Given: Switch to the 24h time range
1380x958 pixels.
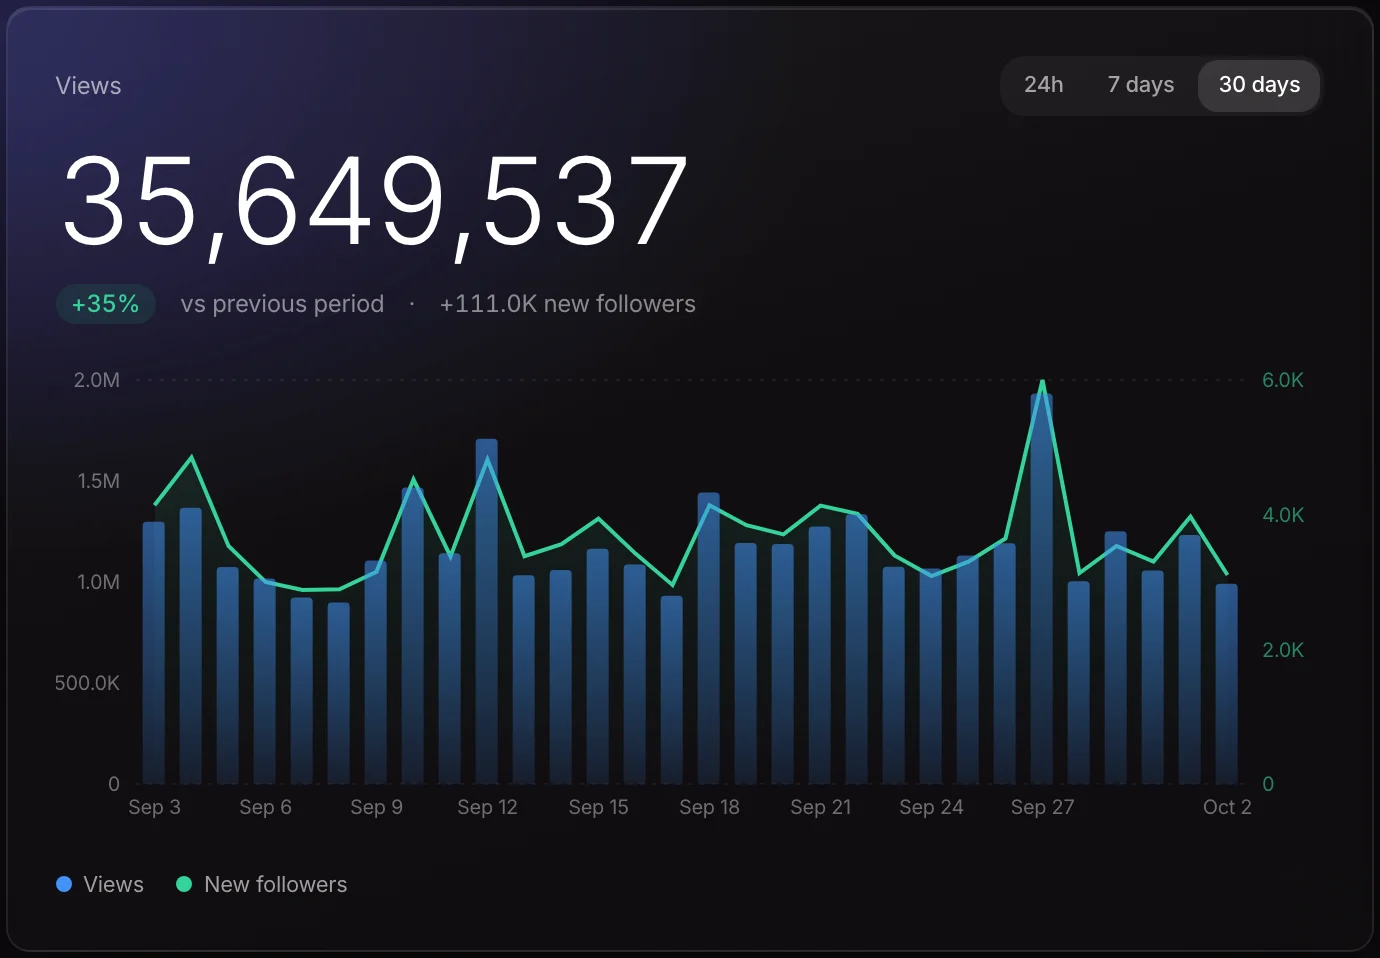Looking at the screenshot, I should click(1043, 85).
